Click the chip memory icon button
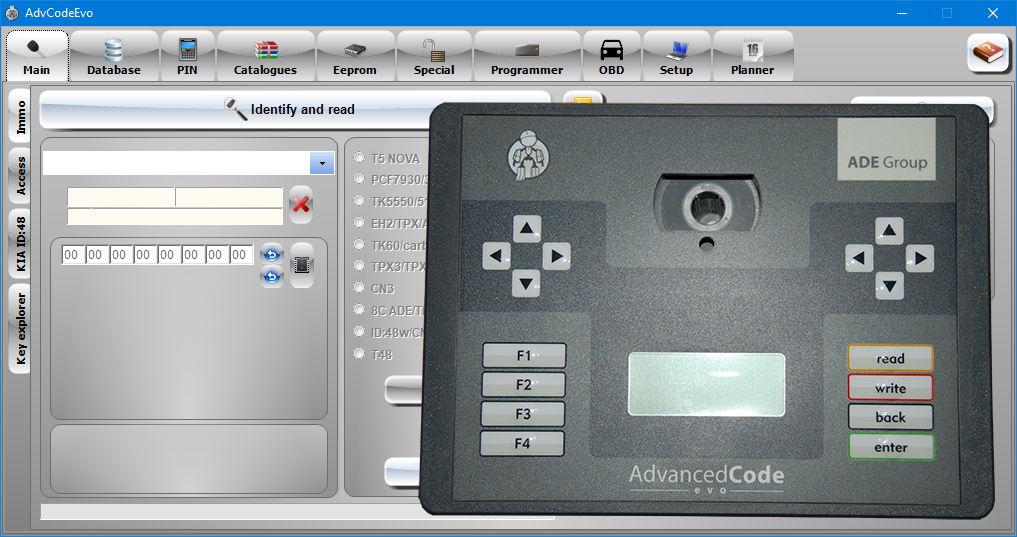Screen dimensions: 1017x537 pos(302,265)
